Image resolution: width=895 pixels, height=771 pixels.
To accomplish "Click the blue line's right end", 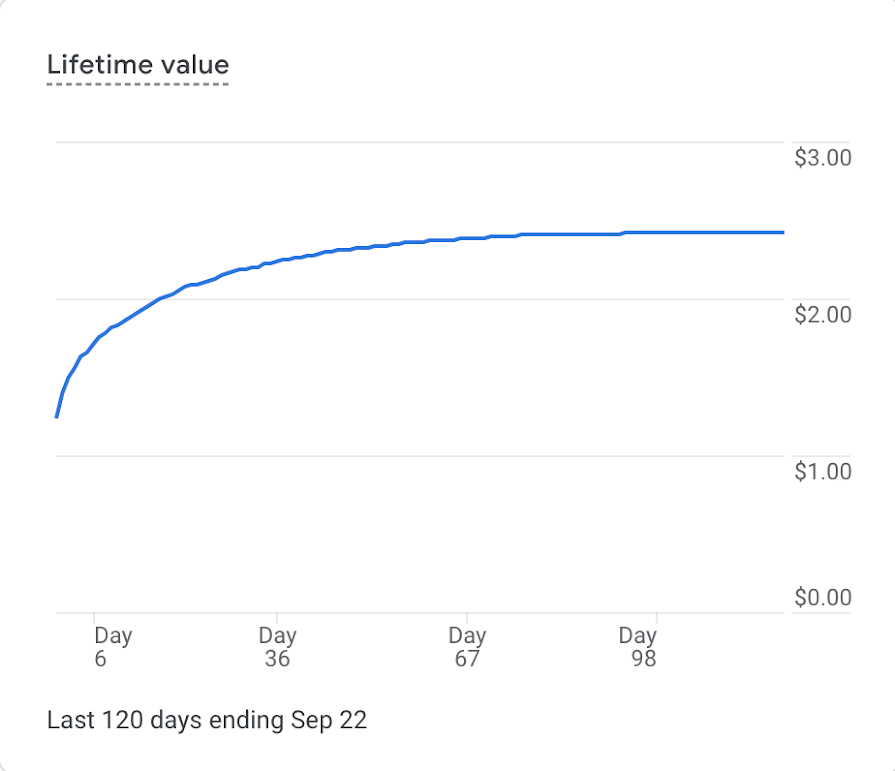I will click(x=782, y=232).
